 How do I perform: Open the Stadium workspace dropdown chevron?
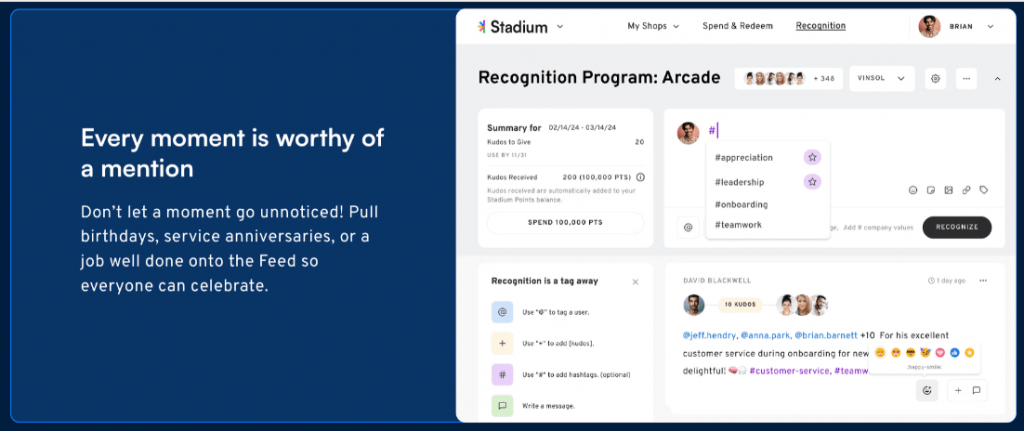click(560, 27)
